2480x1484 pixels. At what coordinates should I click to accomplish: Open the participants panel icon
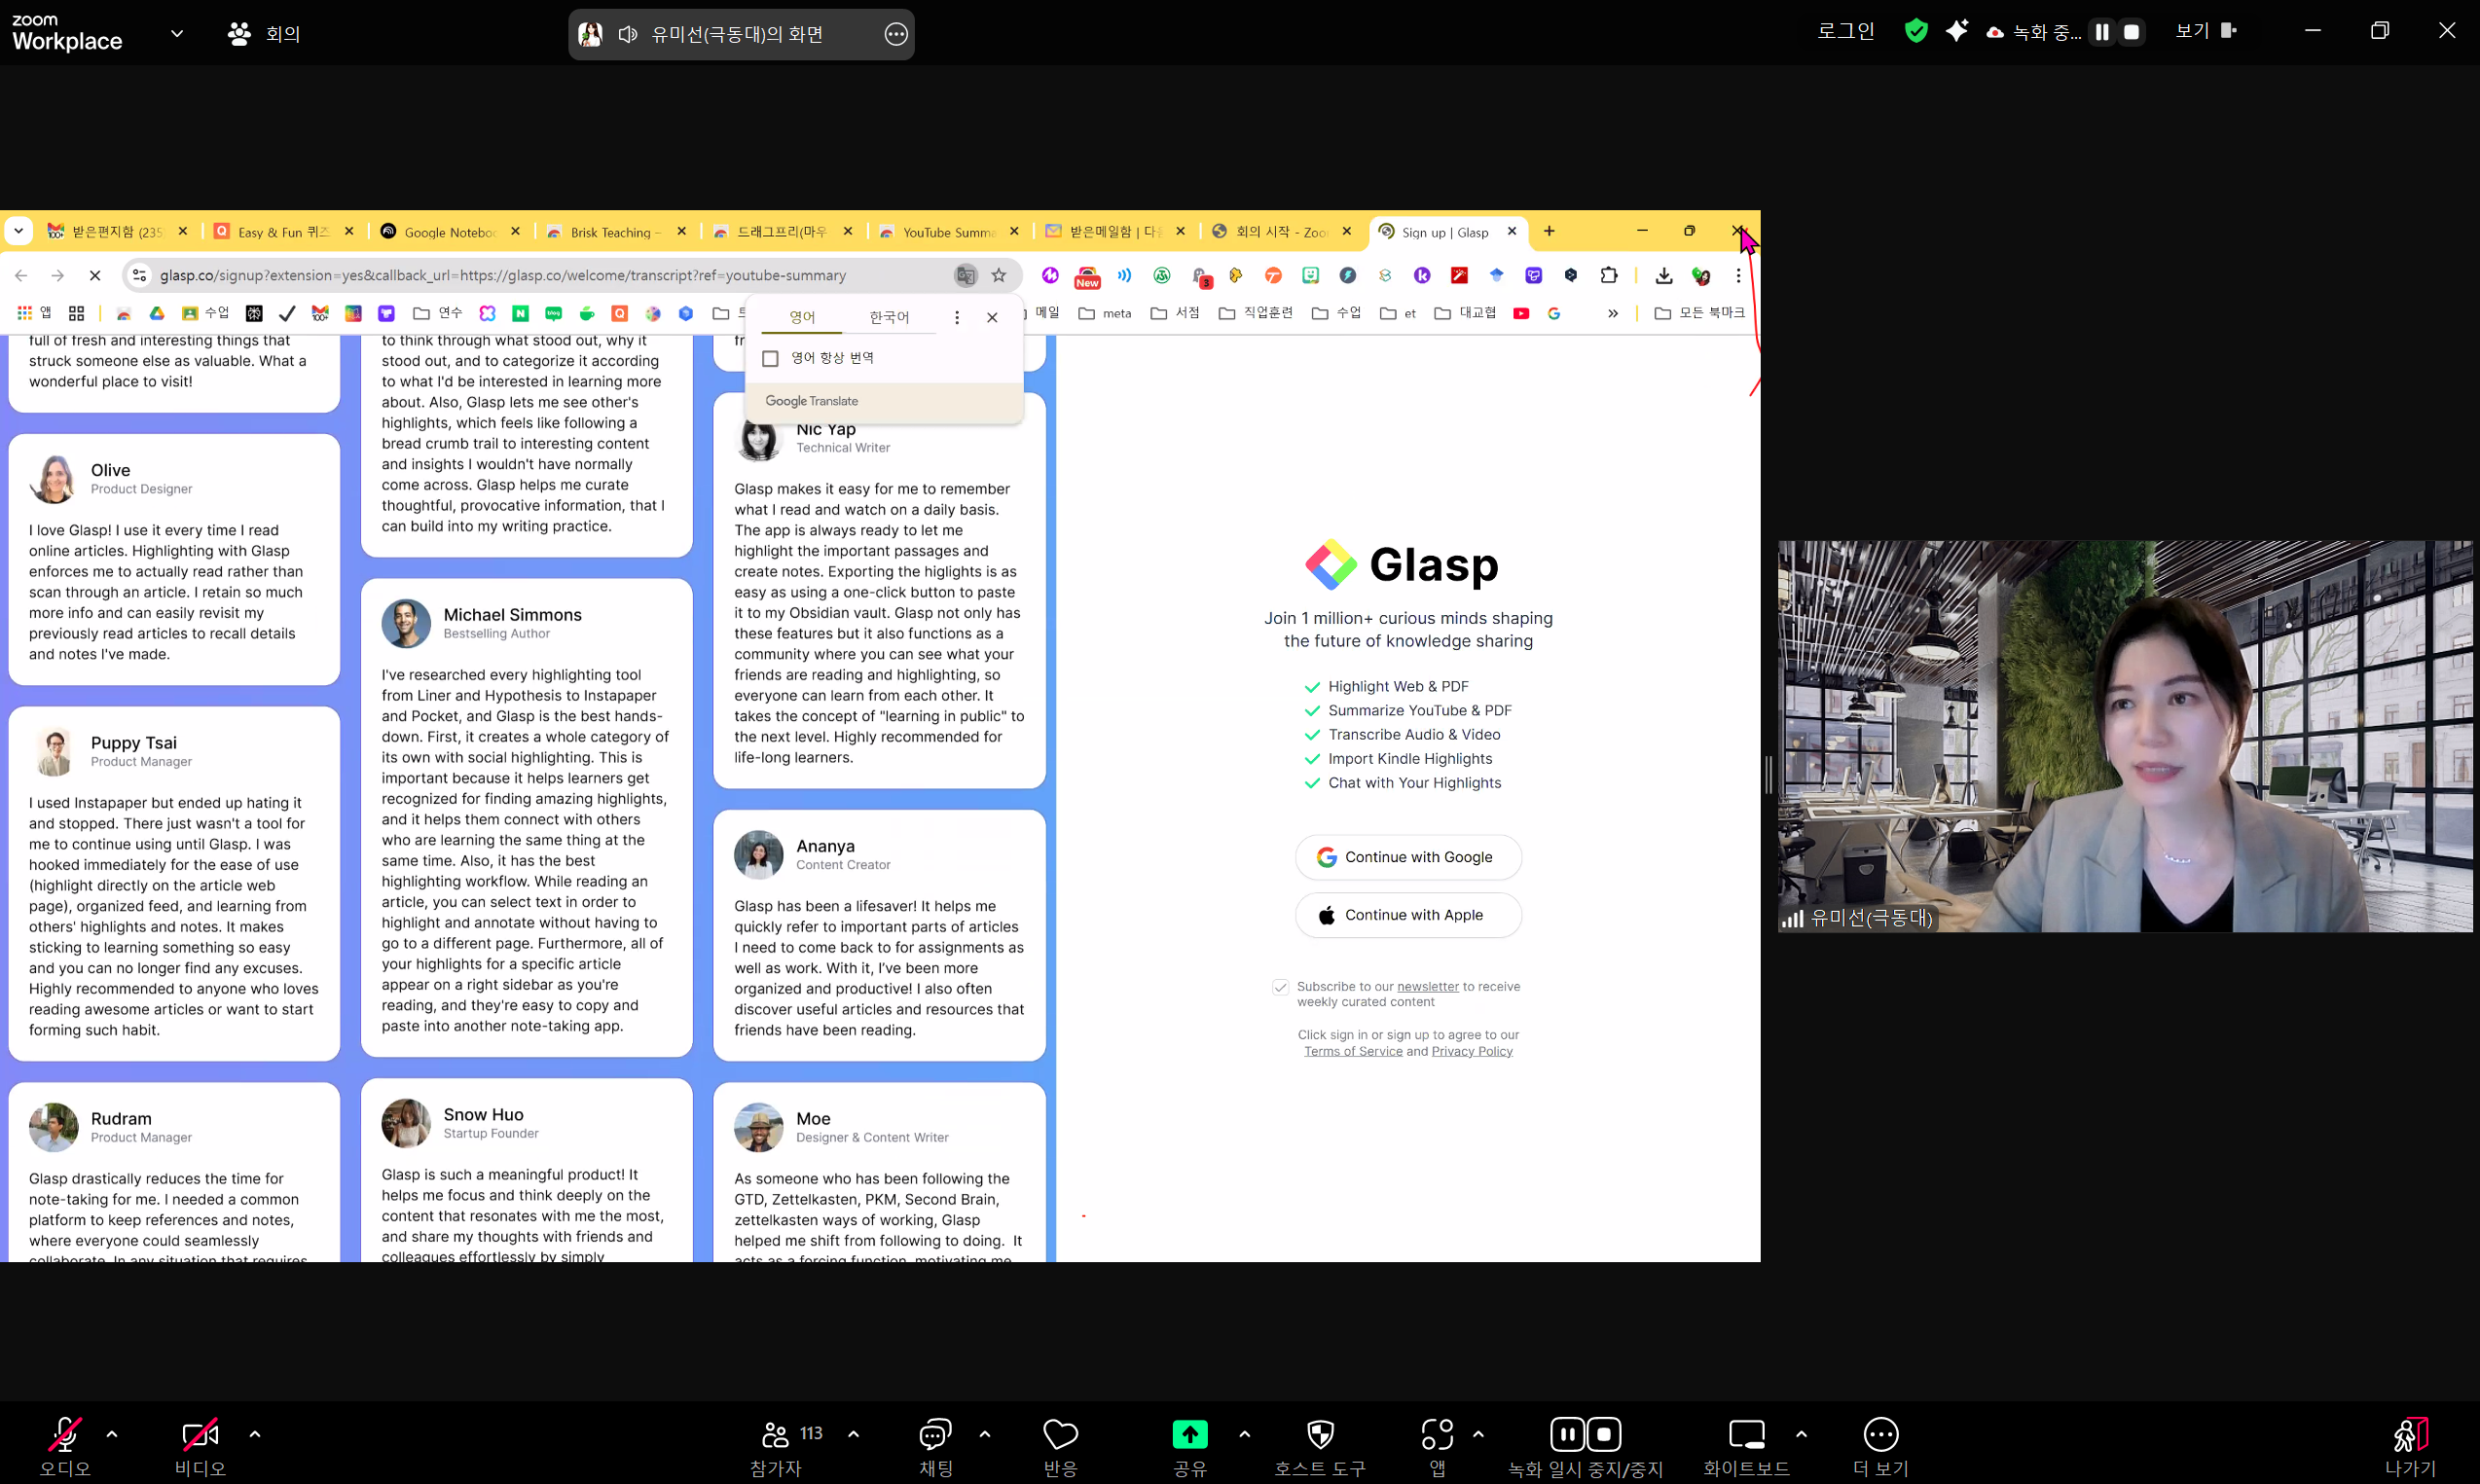775,1434
